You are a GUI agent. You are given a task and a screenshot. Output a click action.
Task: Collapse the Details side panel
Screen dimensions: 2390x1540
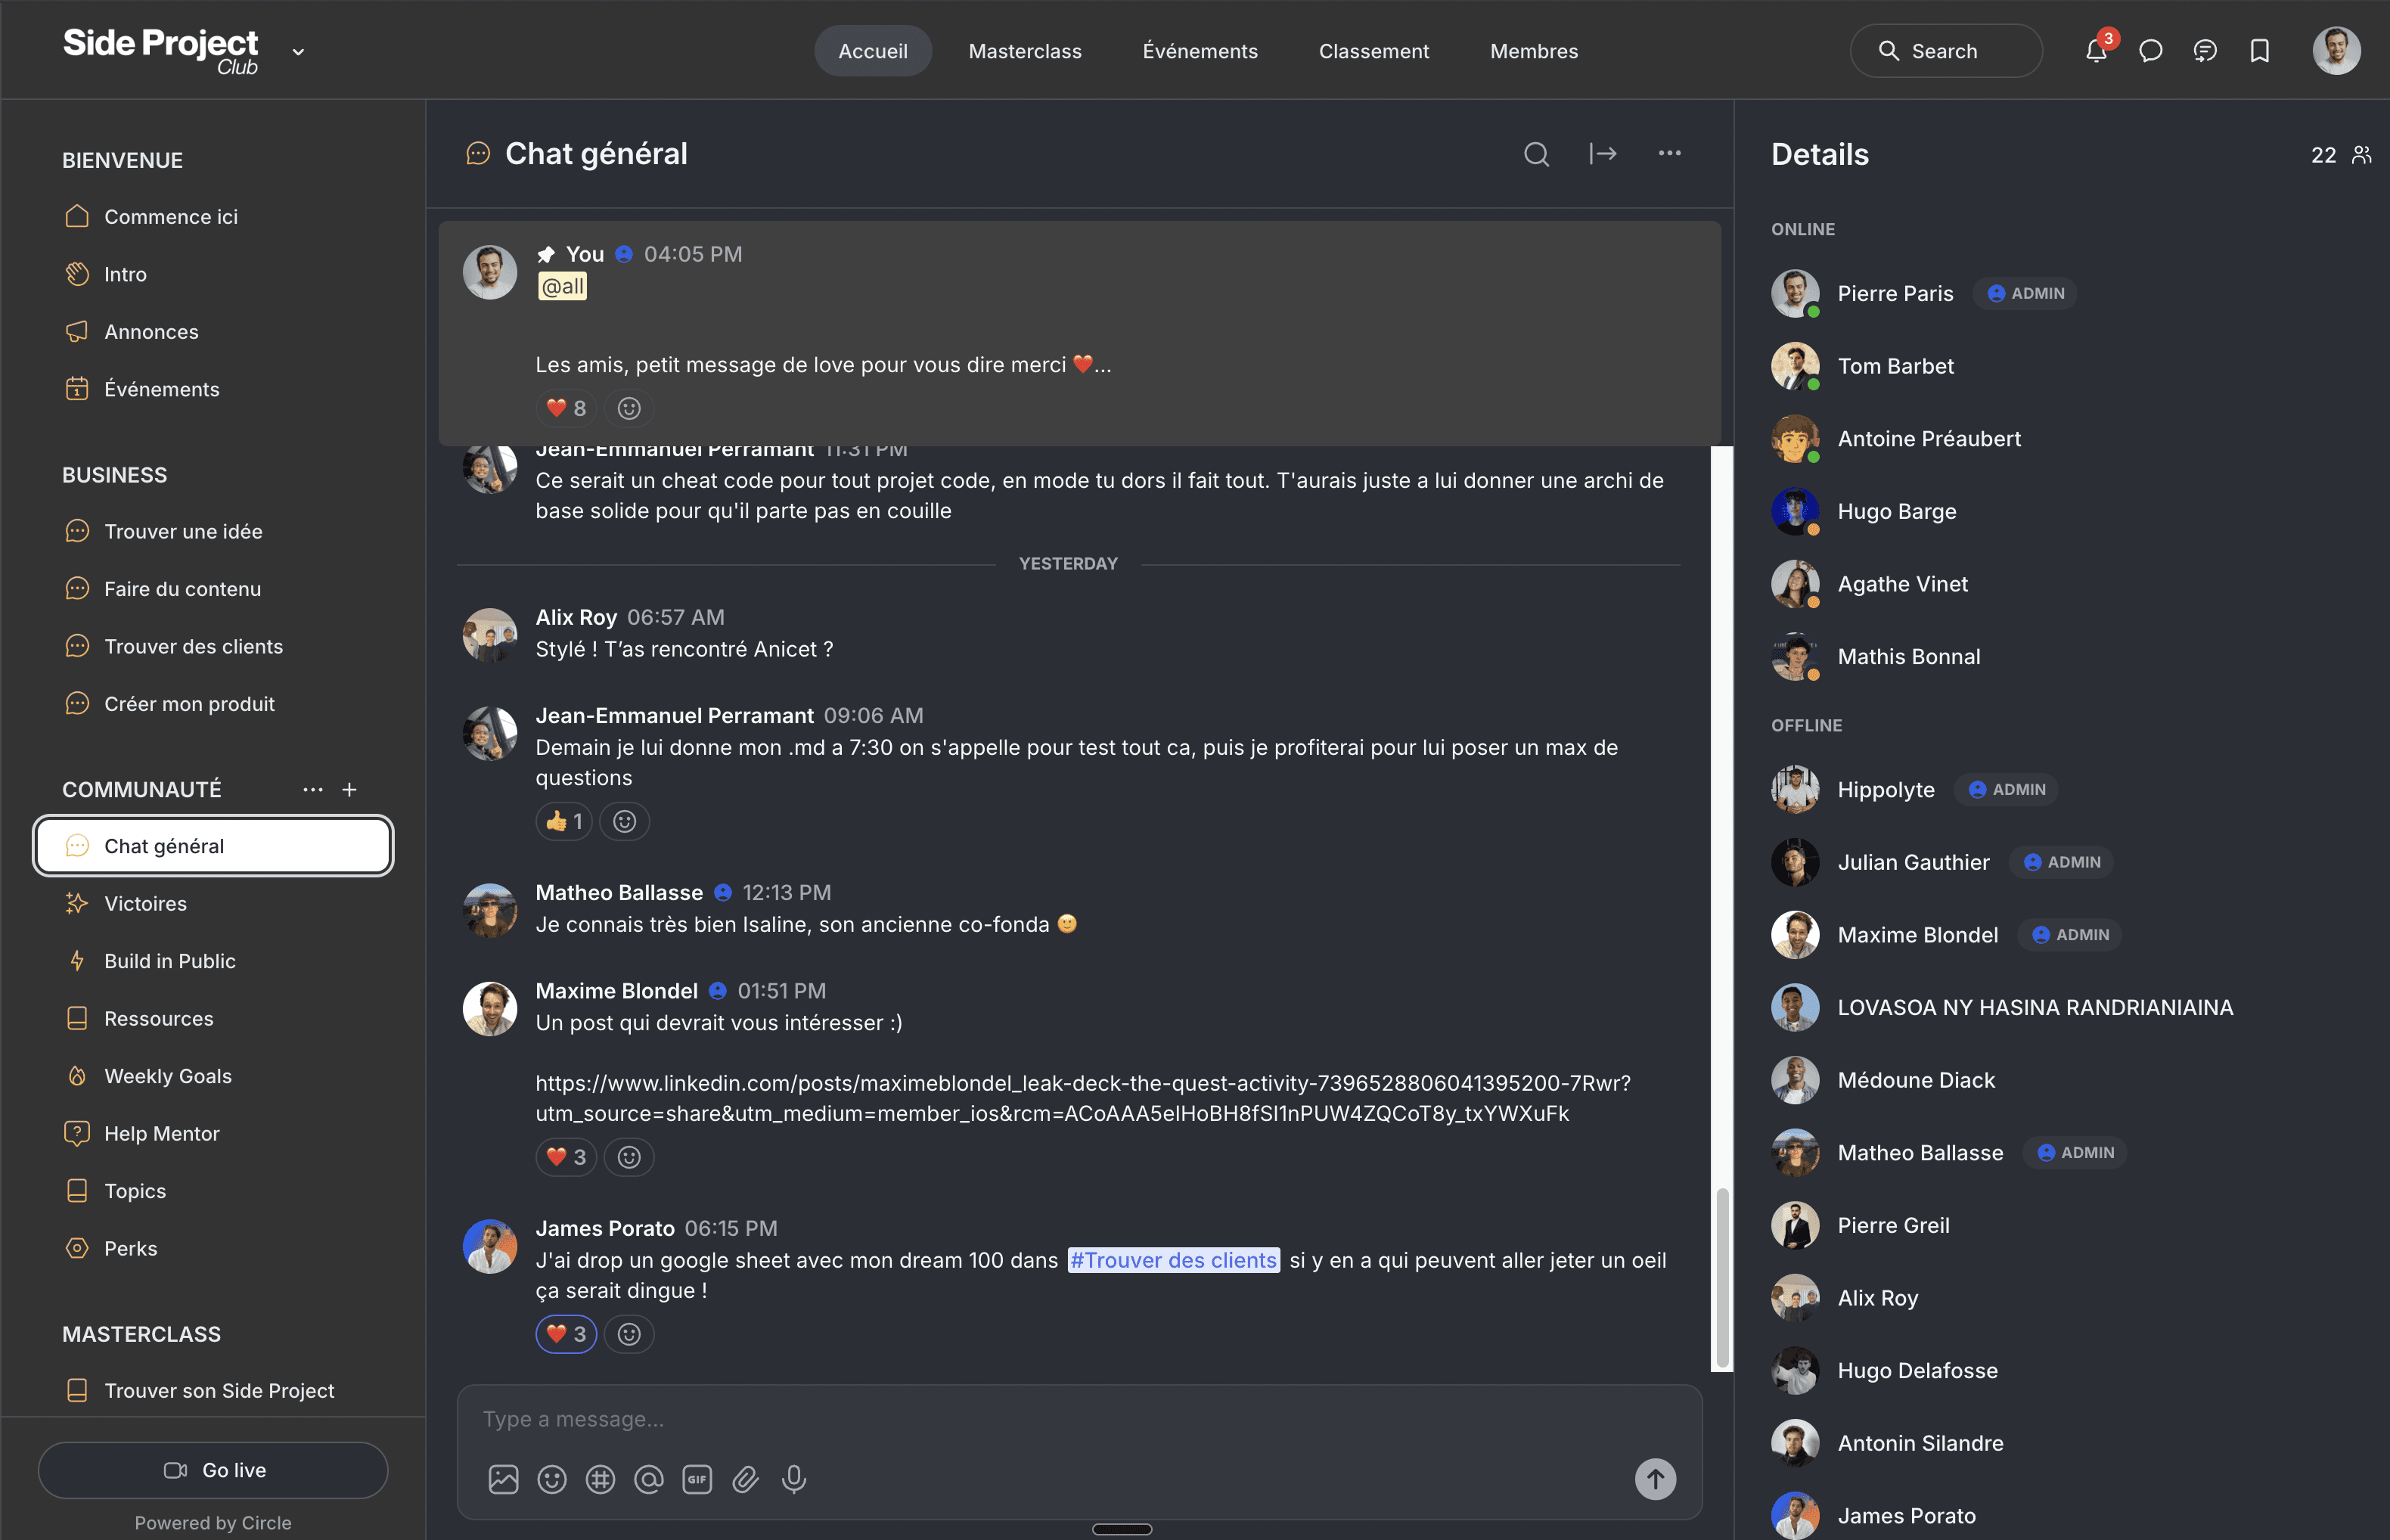(1603, 154)
